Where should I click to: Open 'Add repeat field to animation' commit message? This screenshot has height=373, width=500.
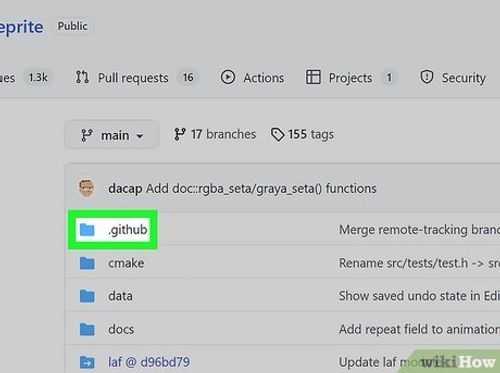pyautogui.click(x=419, y=329)
